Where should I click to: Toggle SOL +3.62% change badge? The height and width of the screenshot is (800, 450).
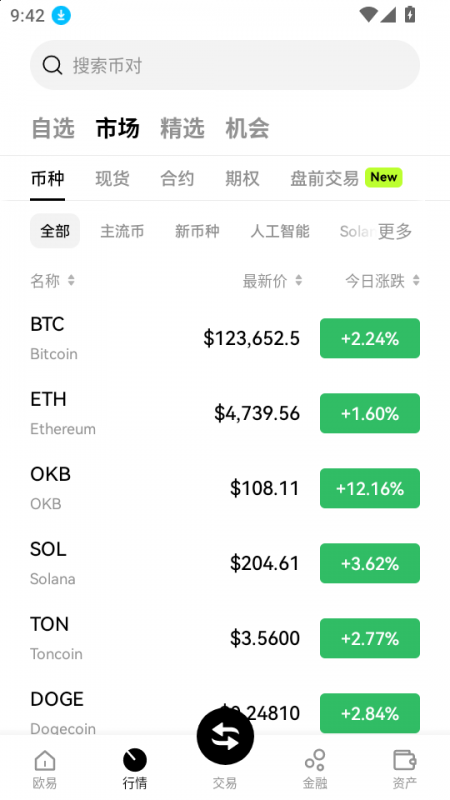point(370,563)
